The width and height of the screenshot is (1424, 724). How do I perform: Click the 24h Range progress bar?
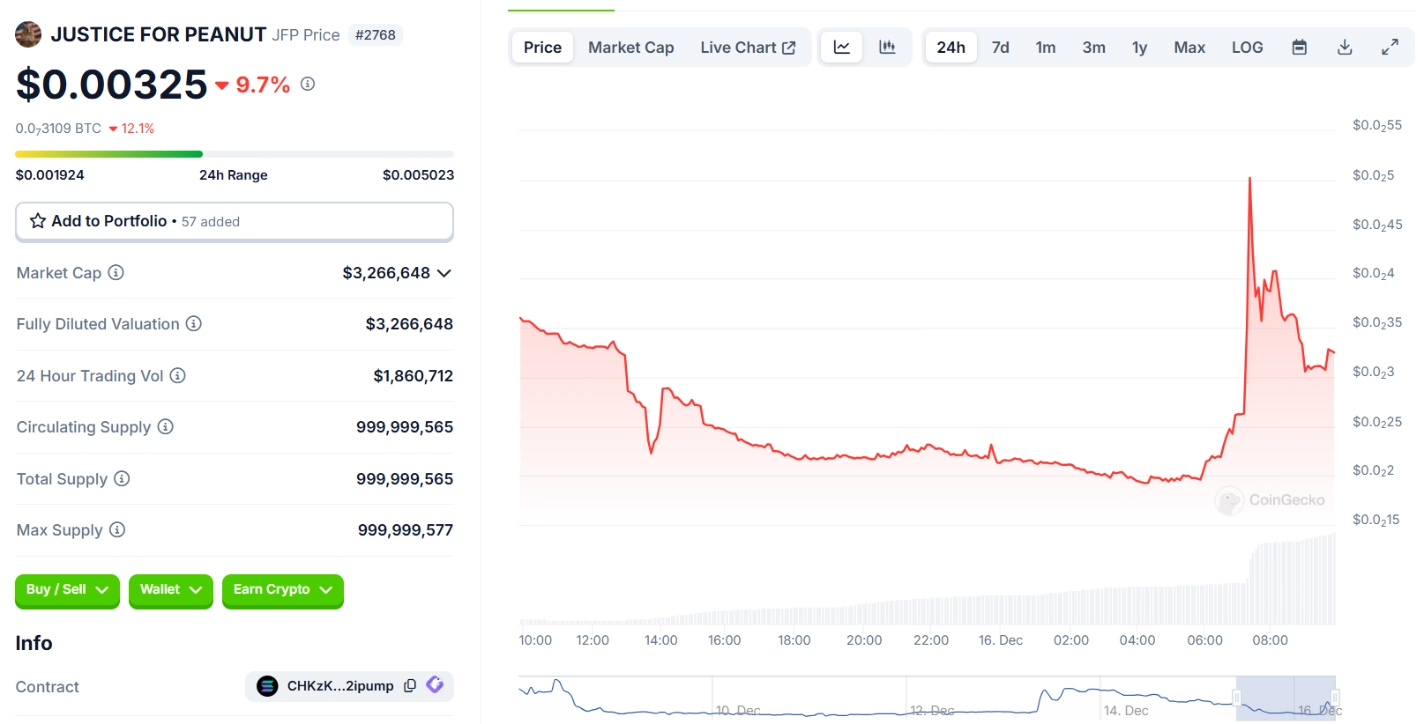234,154
